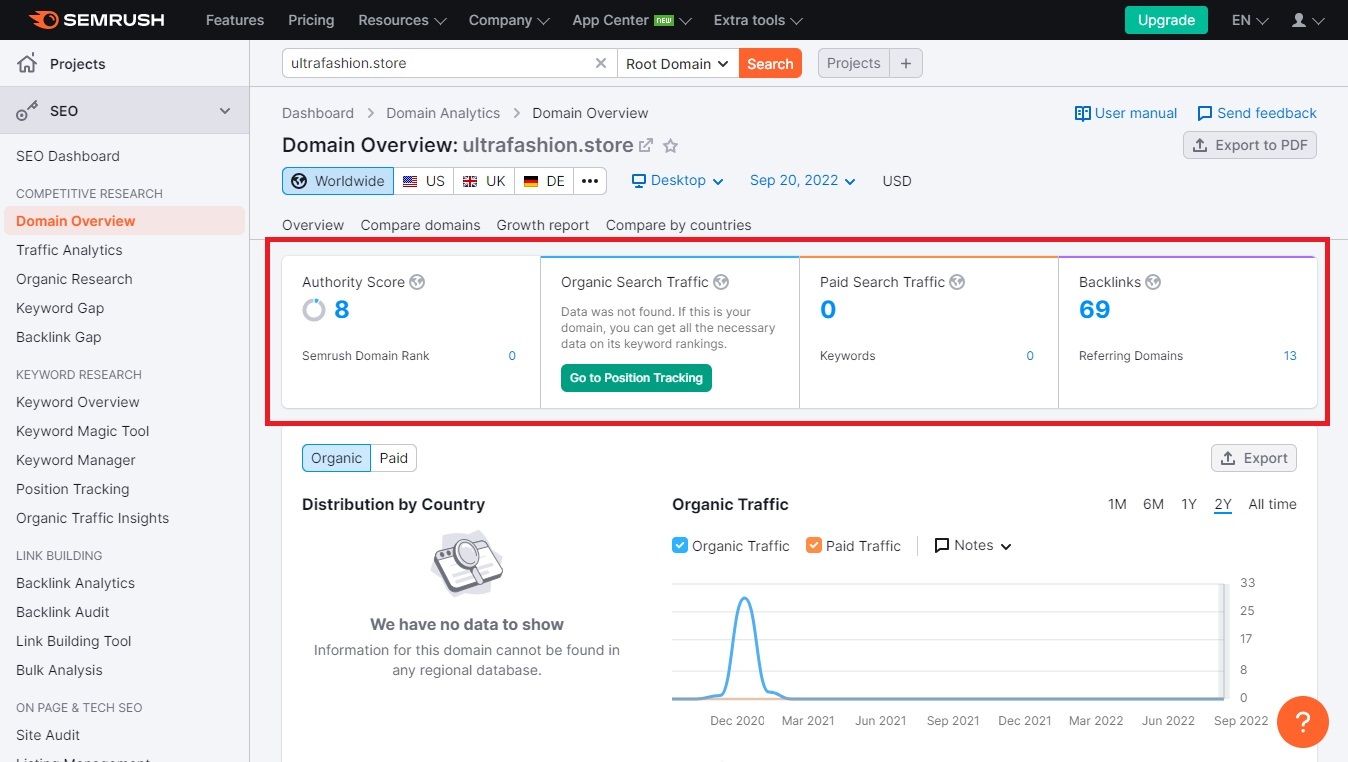Switch to the Growth report tab
Image resolution: width=1348 pixels, height=762 pixels.
[543, 225]
